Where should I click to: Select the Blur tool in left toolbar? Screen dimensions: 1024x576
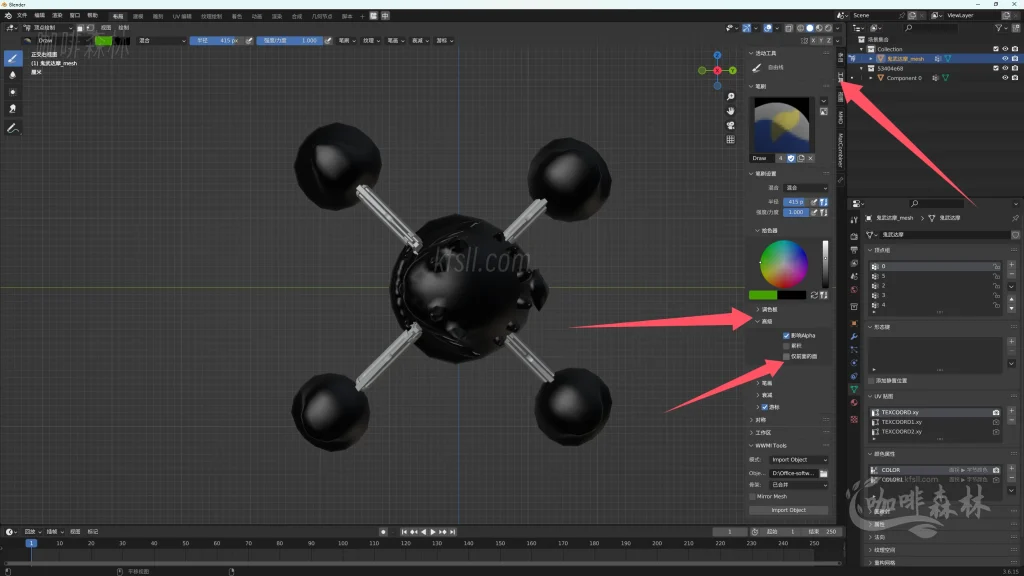pyautogui.click(x=13, y=75)
